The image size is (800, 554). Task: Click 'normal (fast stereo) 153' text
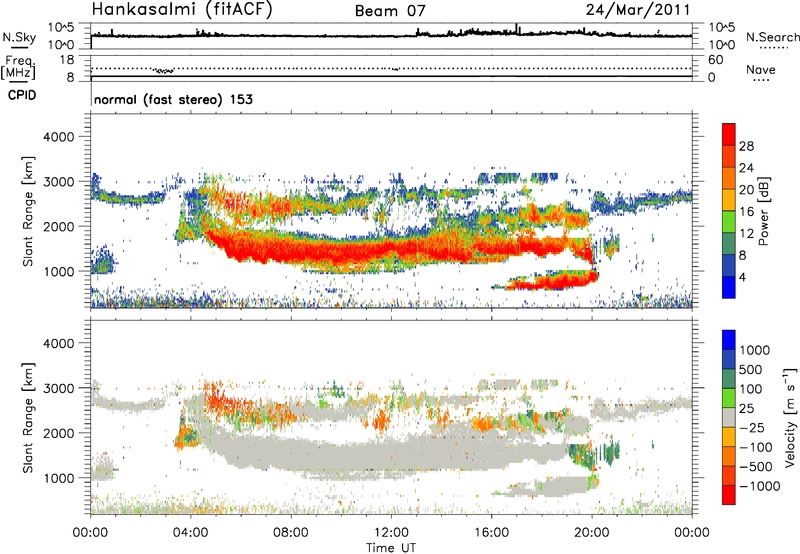(x=173, y=99)
